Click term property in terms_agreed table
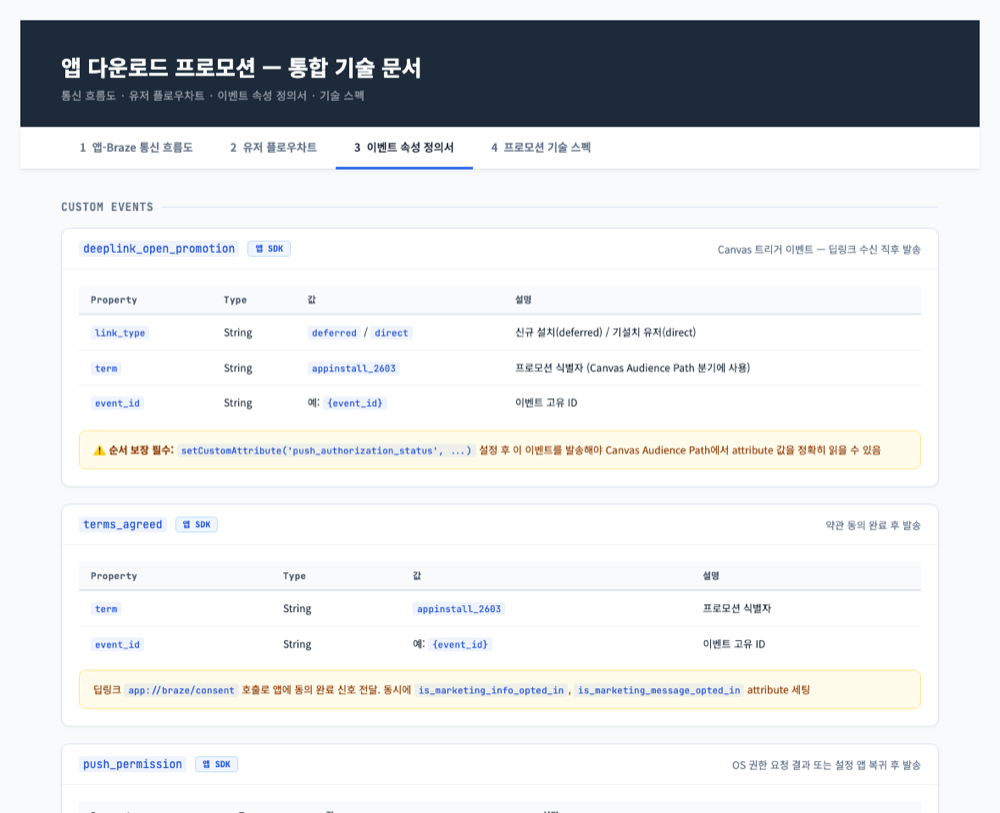 106,609
